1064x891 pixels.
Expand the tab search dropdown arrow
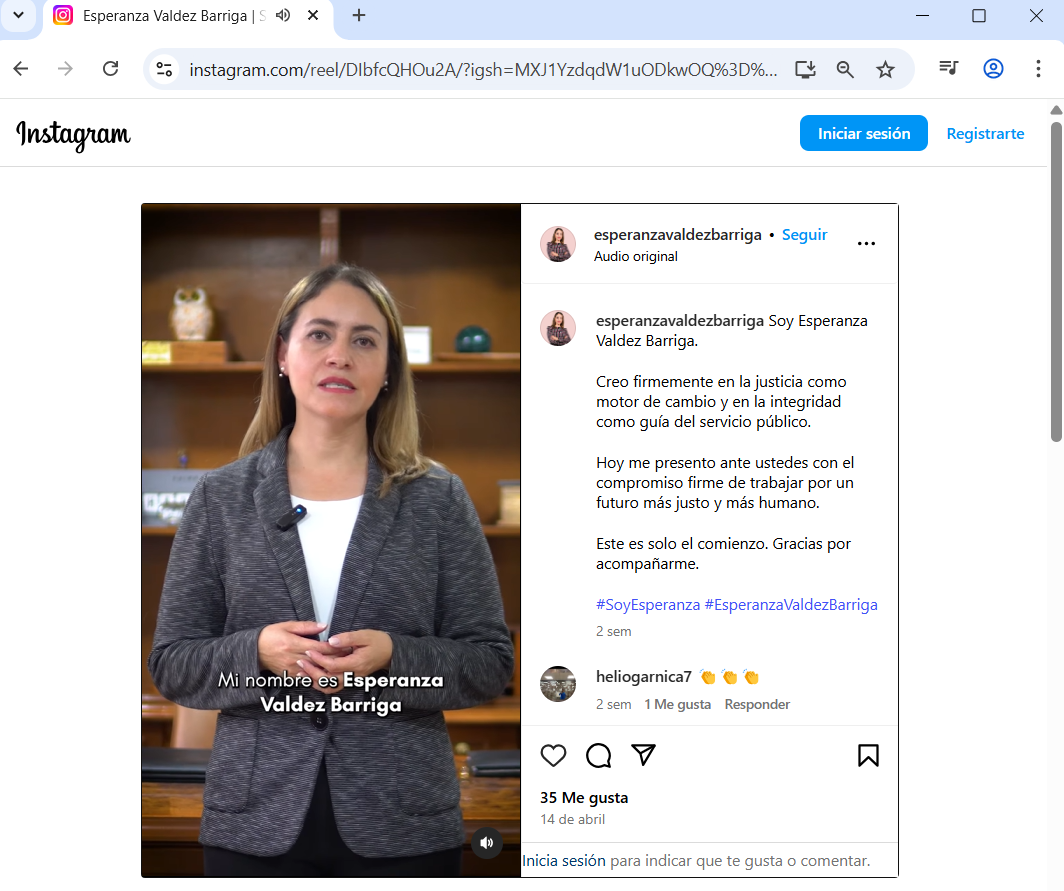point(18,15)
